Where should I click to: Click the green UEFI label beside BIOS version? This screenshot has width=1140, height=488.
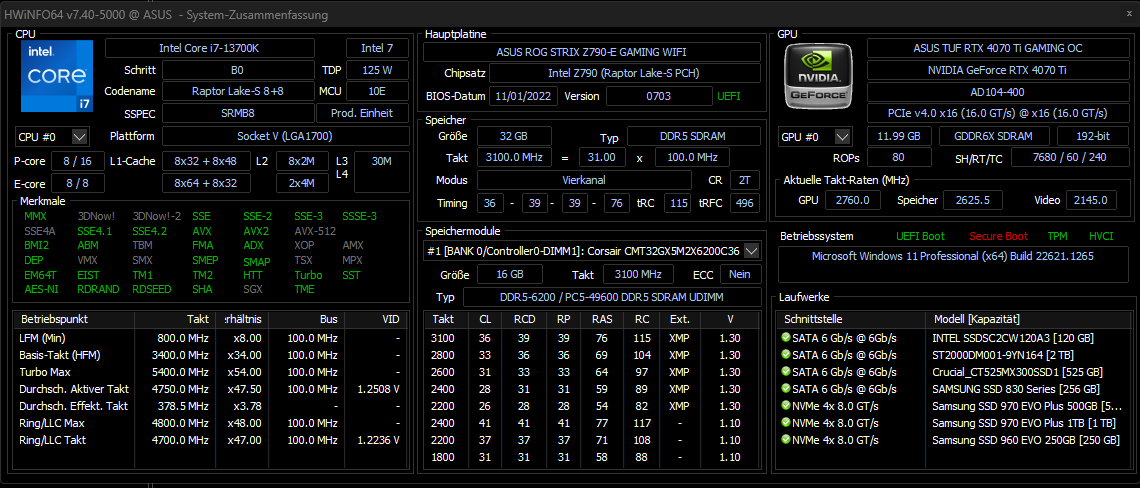coord(729,96)
